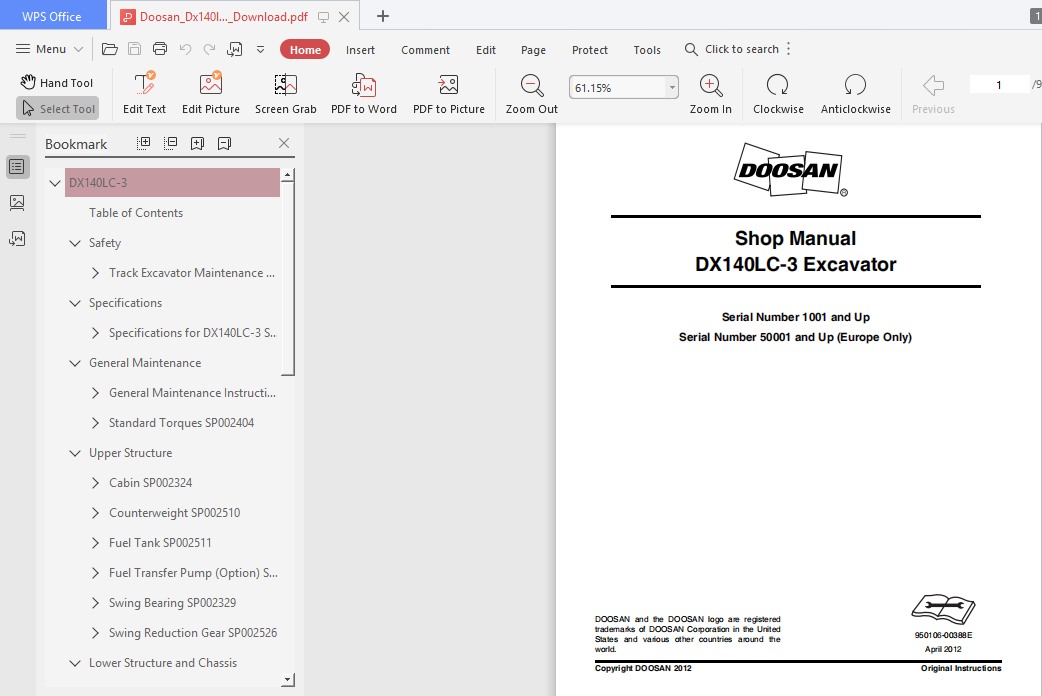Switch to the Edit tab
The image size is (1042, 696).
[486, 50]
